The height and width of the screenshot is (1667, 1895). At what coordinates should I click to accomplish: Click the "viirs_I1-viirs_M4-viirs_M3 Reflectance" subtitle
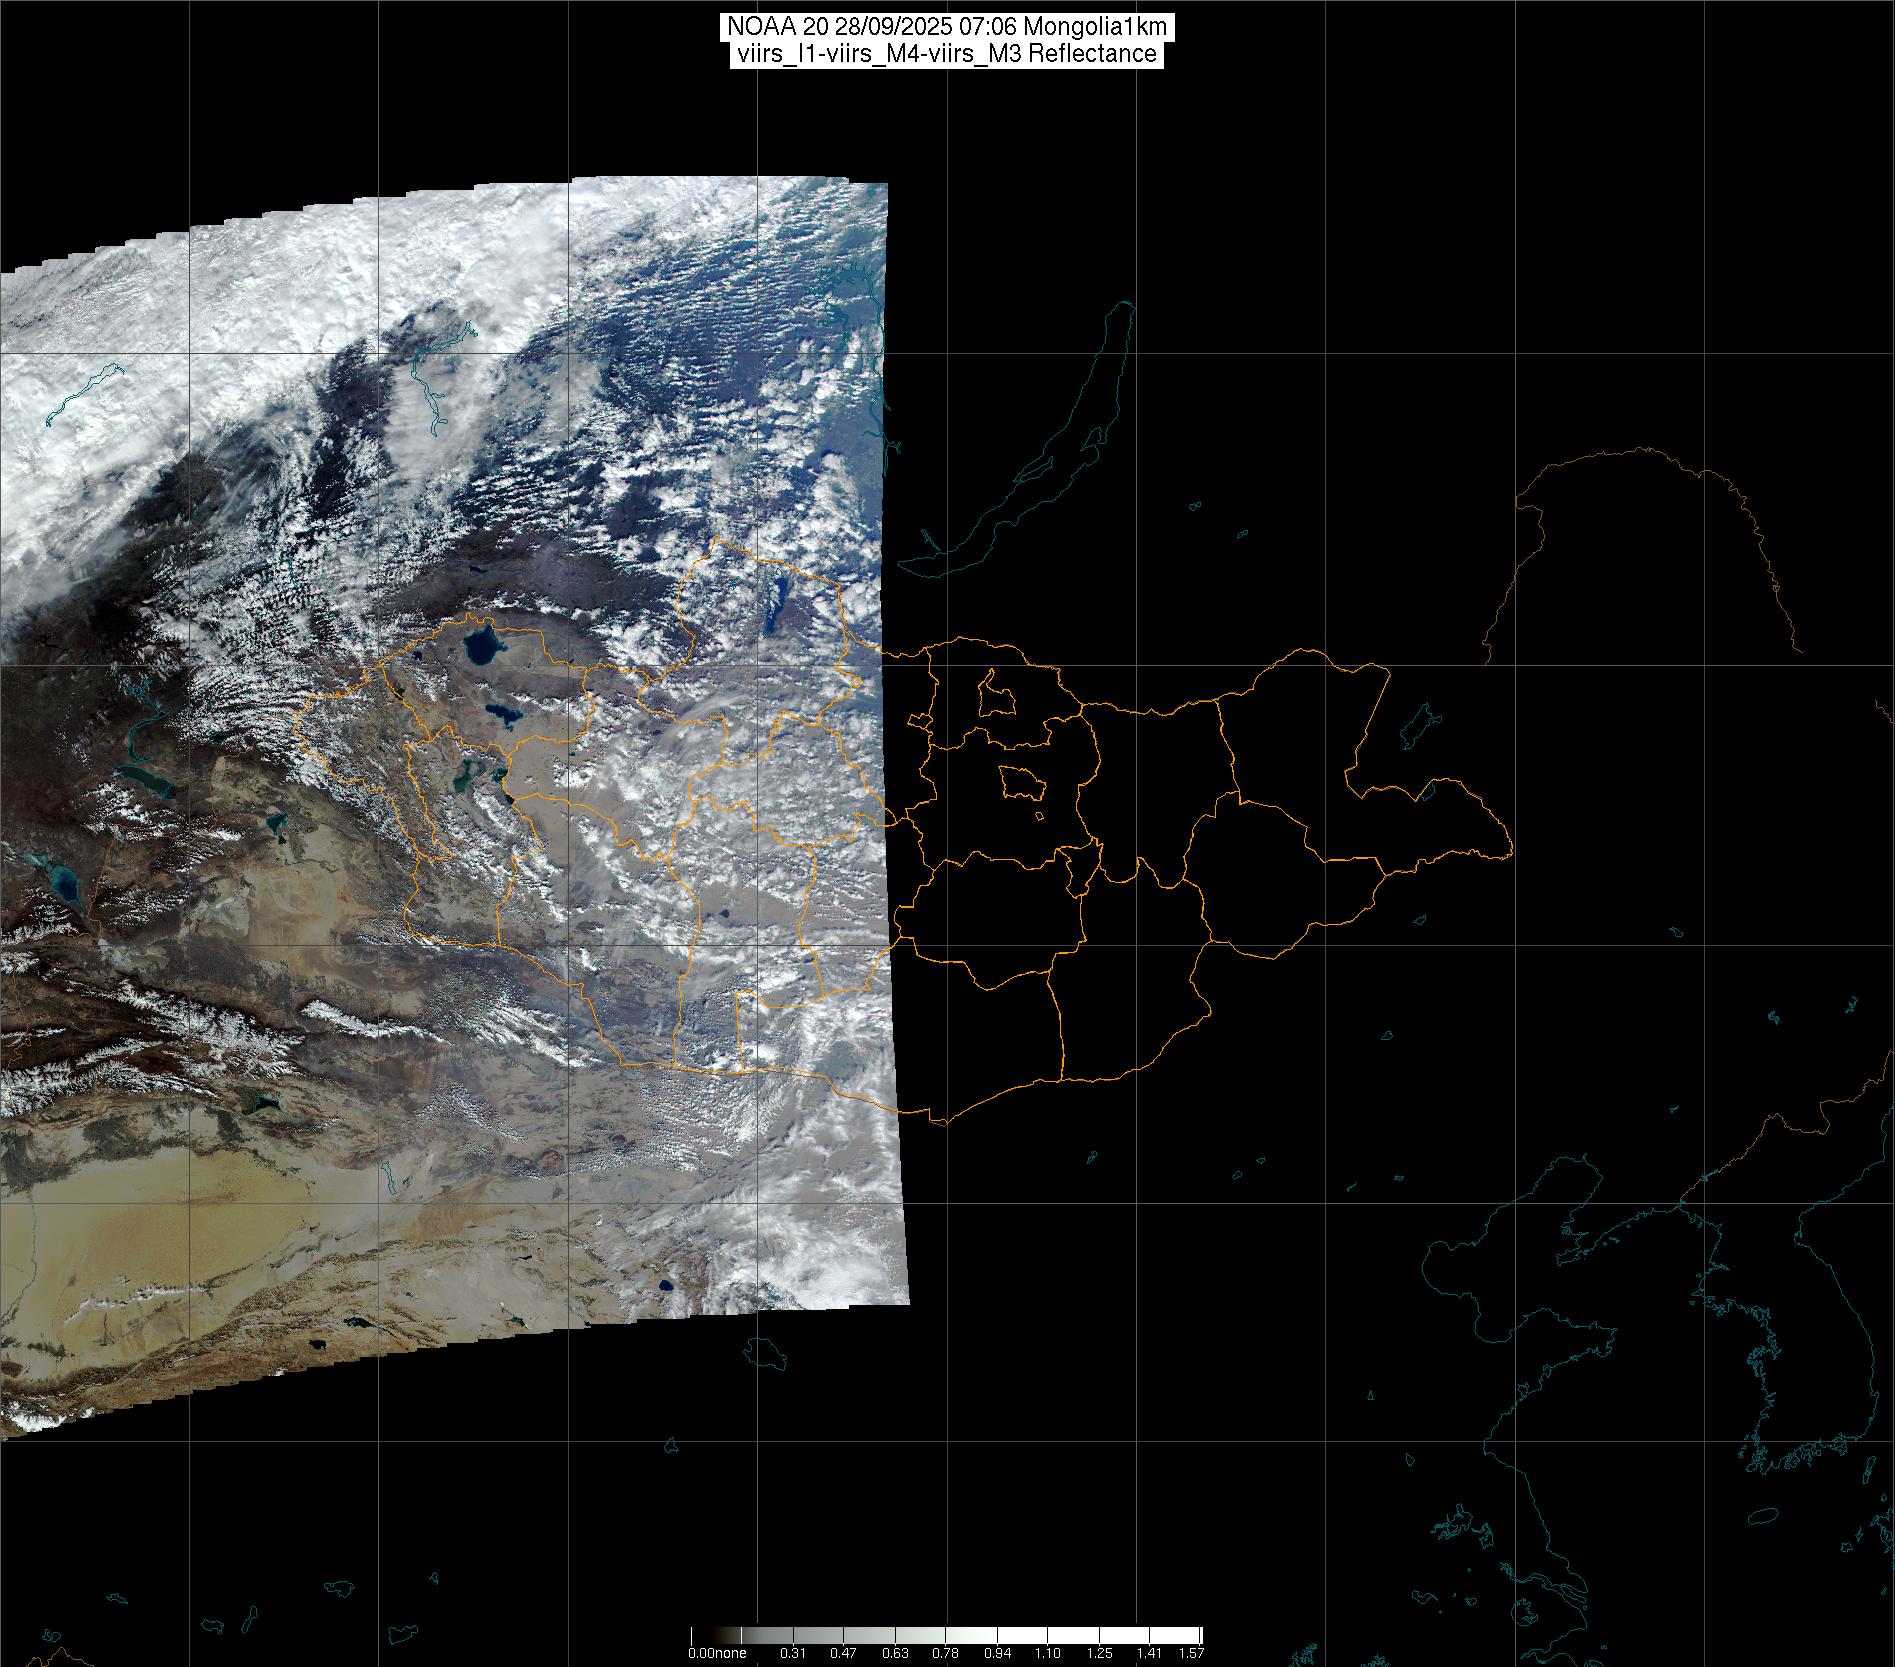[947, 54]
